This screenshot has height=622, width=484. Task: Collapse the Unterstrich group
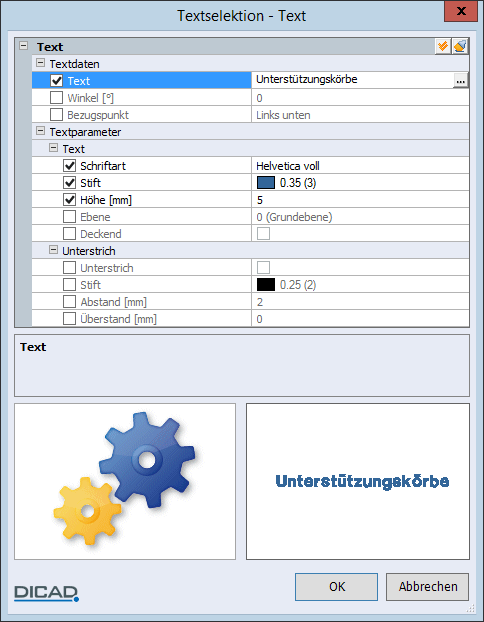tap(53, 250)
